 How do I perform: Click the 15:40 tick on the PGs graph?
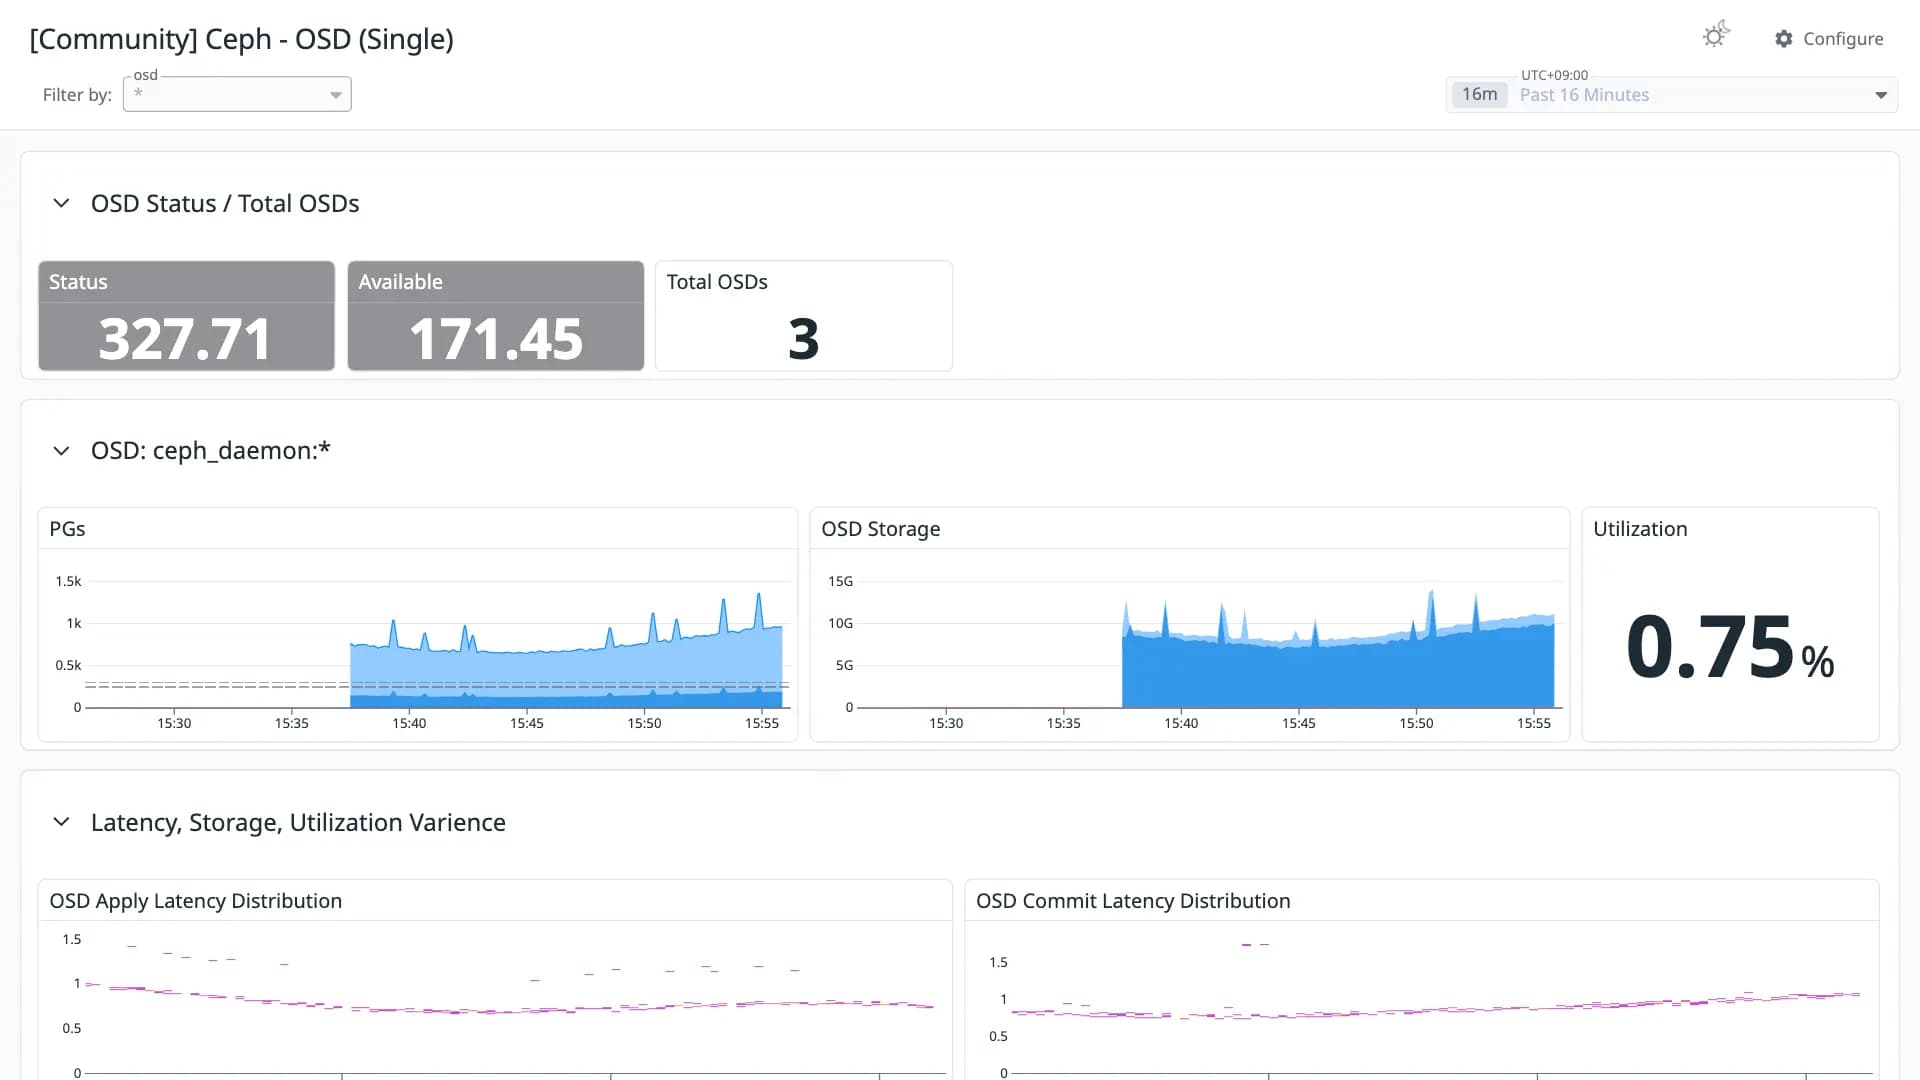click(409, 723)
